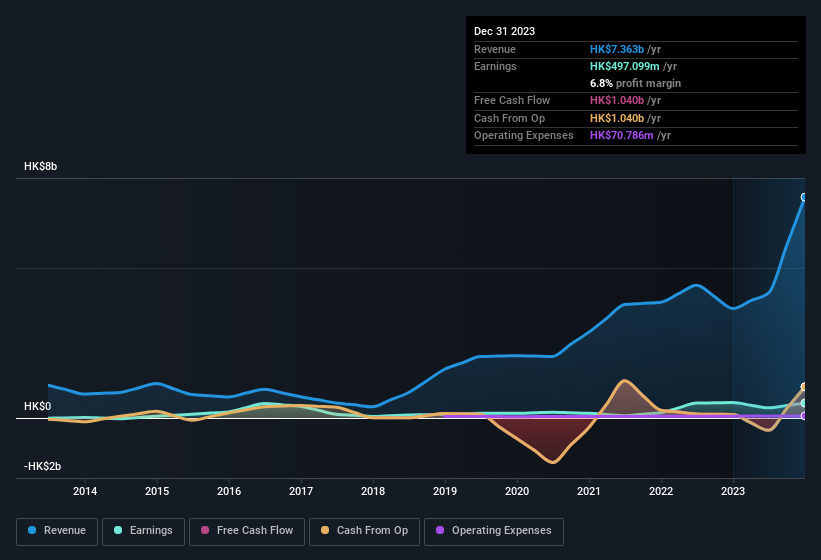This screenshot has height=560, width=821.
Task: Click the 2014 label on the x-axis
Action: pos(85,491)
